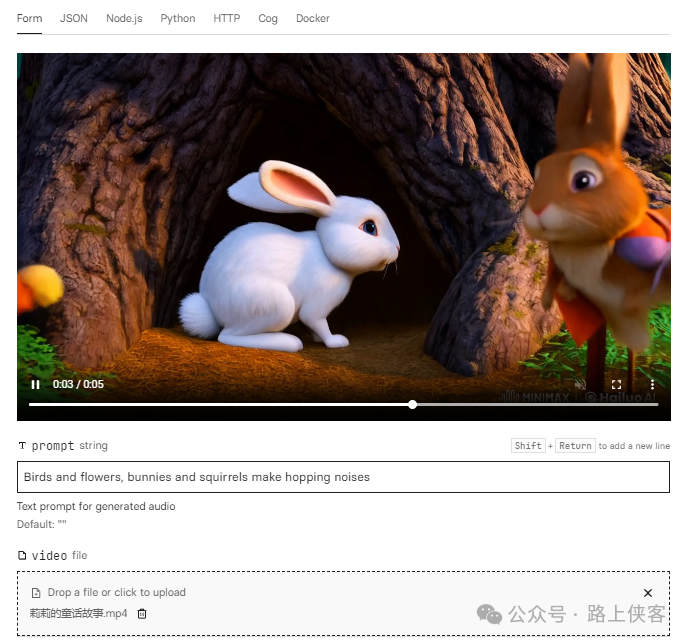The width and height of the screenshot is (688, 642).
Task: Select the Docker tab
Action: [x=312, y=18]
